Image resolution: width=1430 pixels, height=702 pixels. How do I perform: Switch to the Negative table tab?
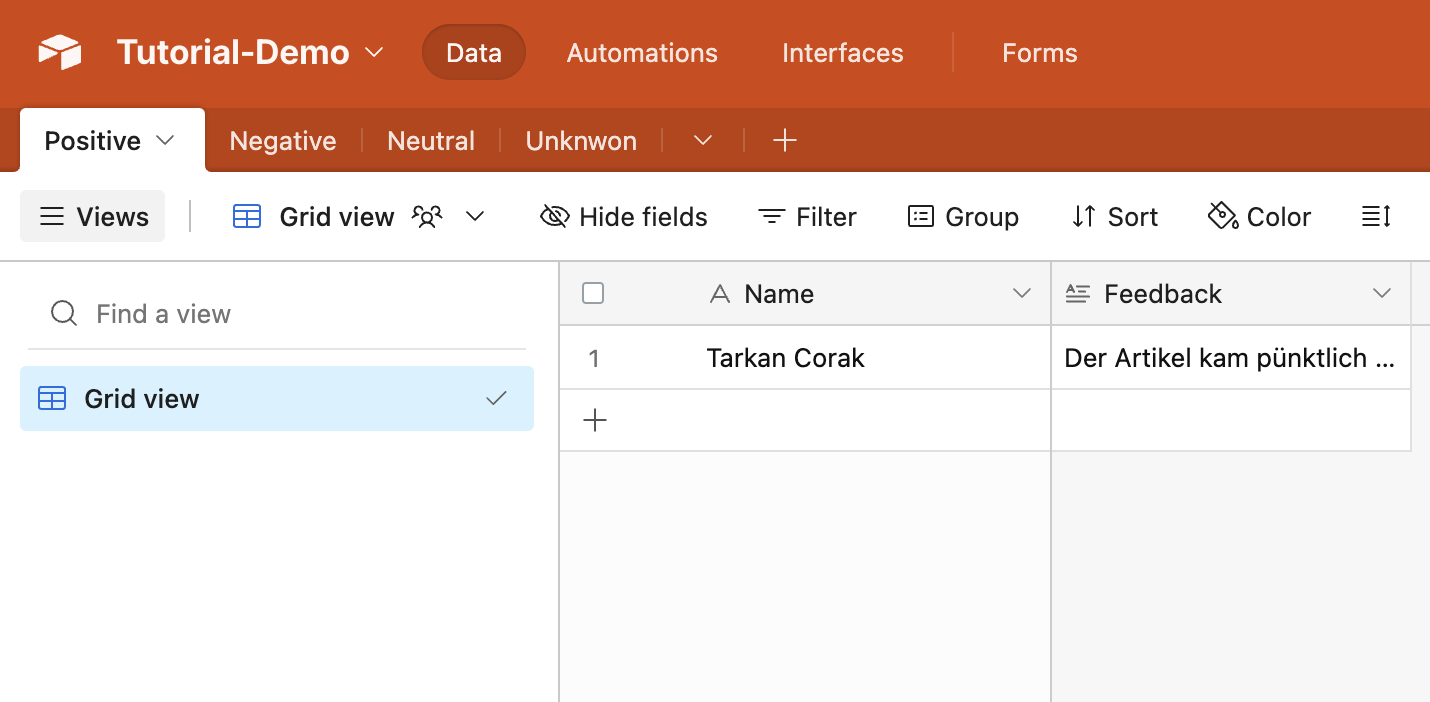(283, 141)
